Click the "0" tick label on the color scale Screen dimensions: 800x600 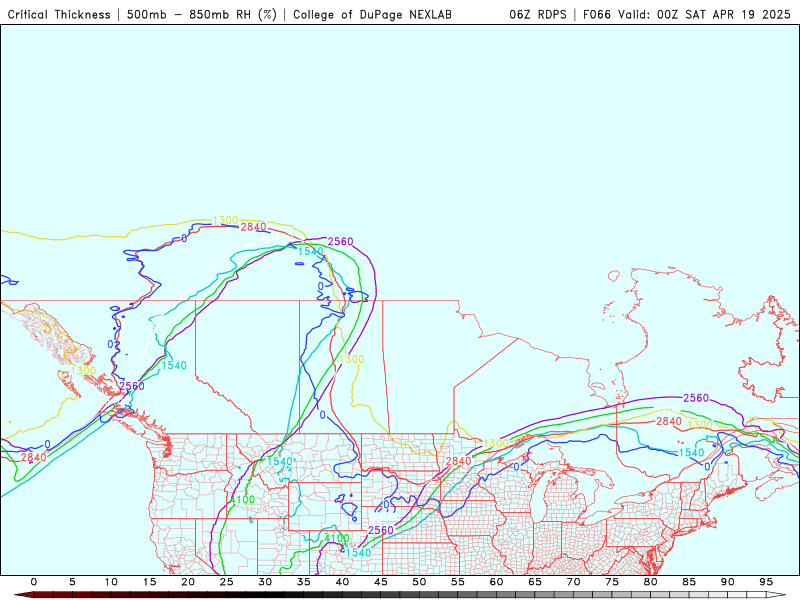[x=34, y=582]
